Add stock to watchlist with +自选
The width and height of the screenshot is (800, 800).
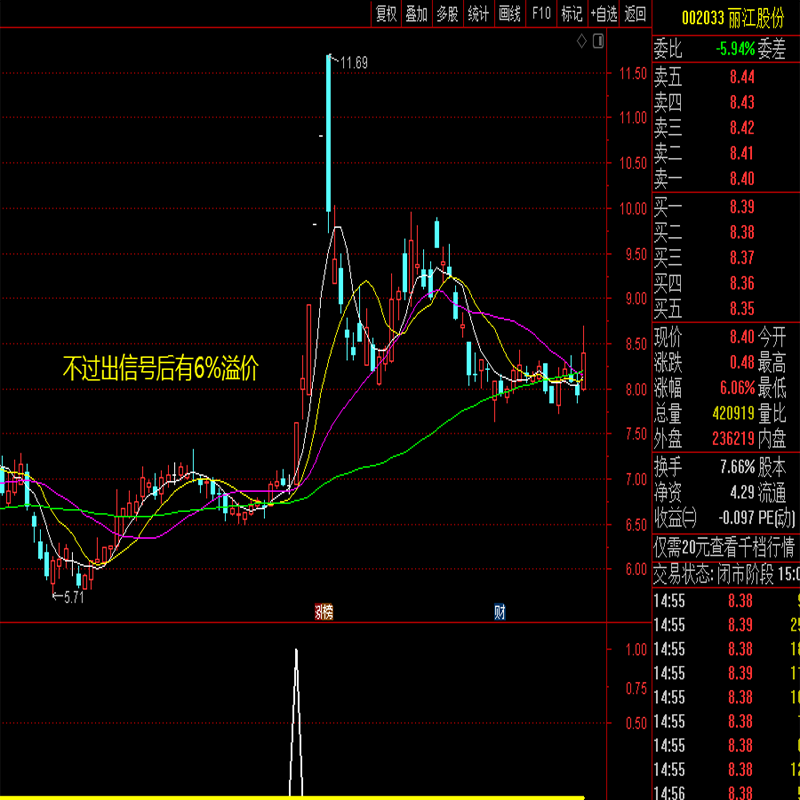[x=604, y=14]
